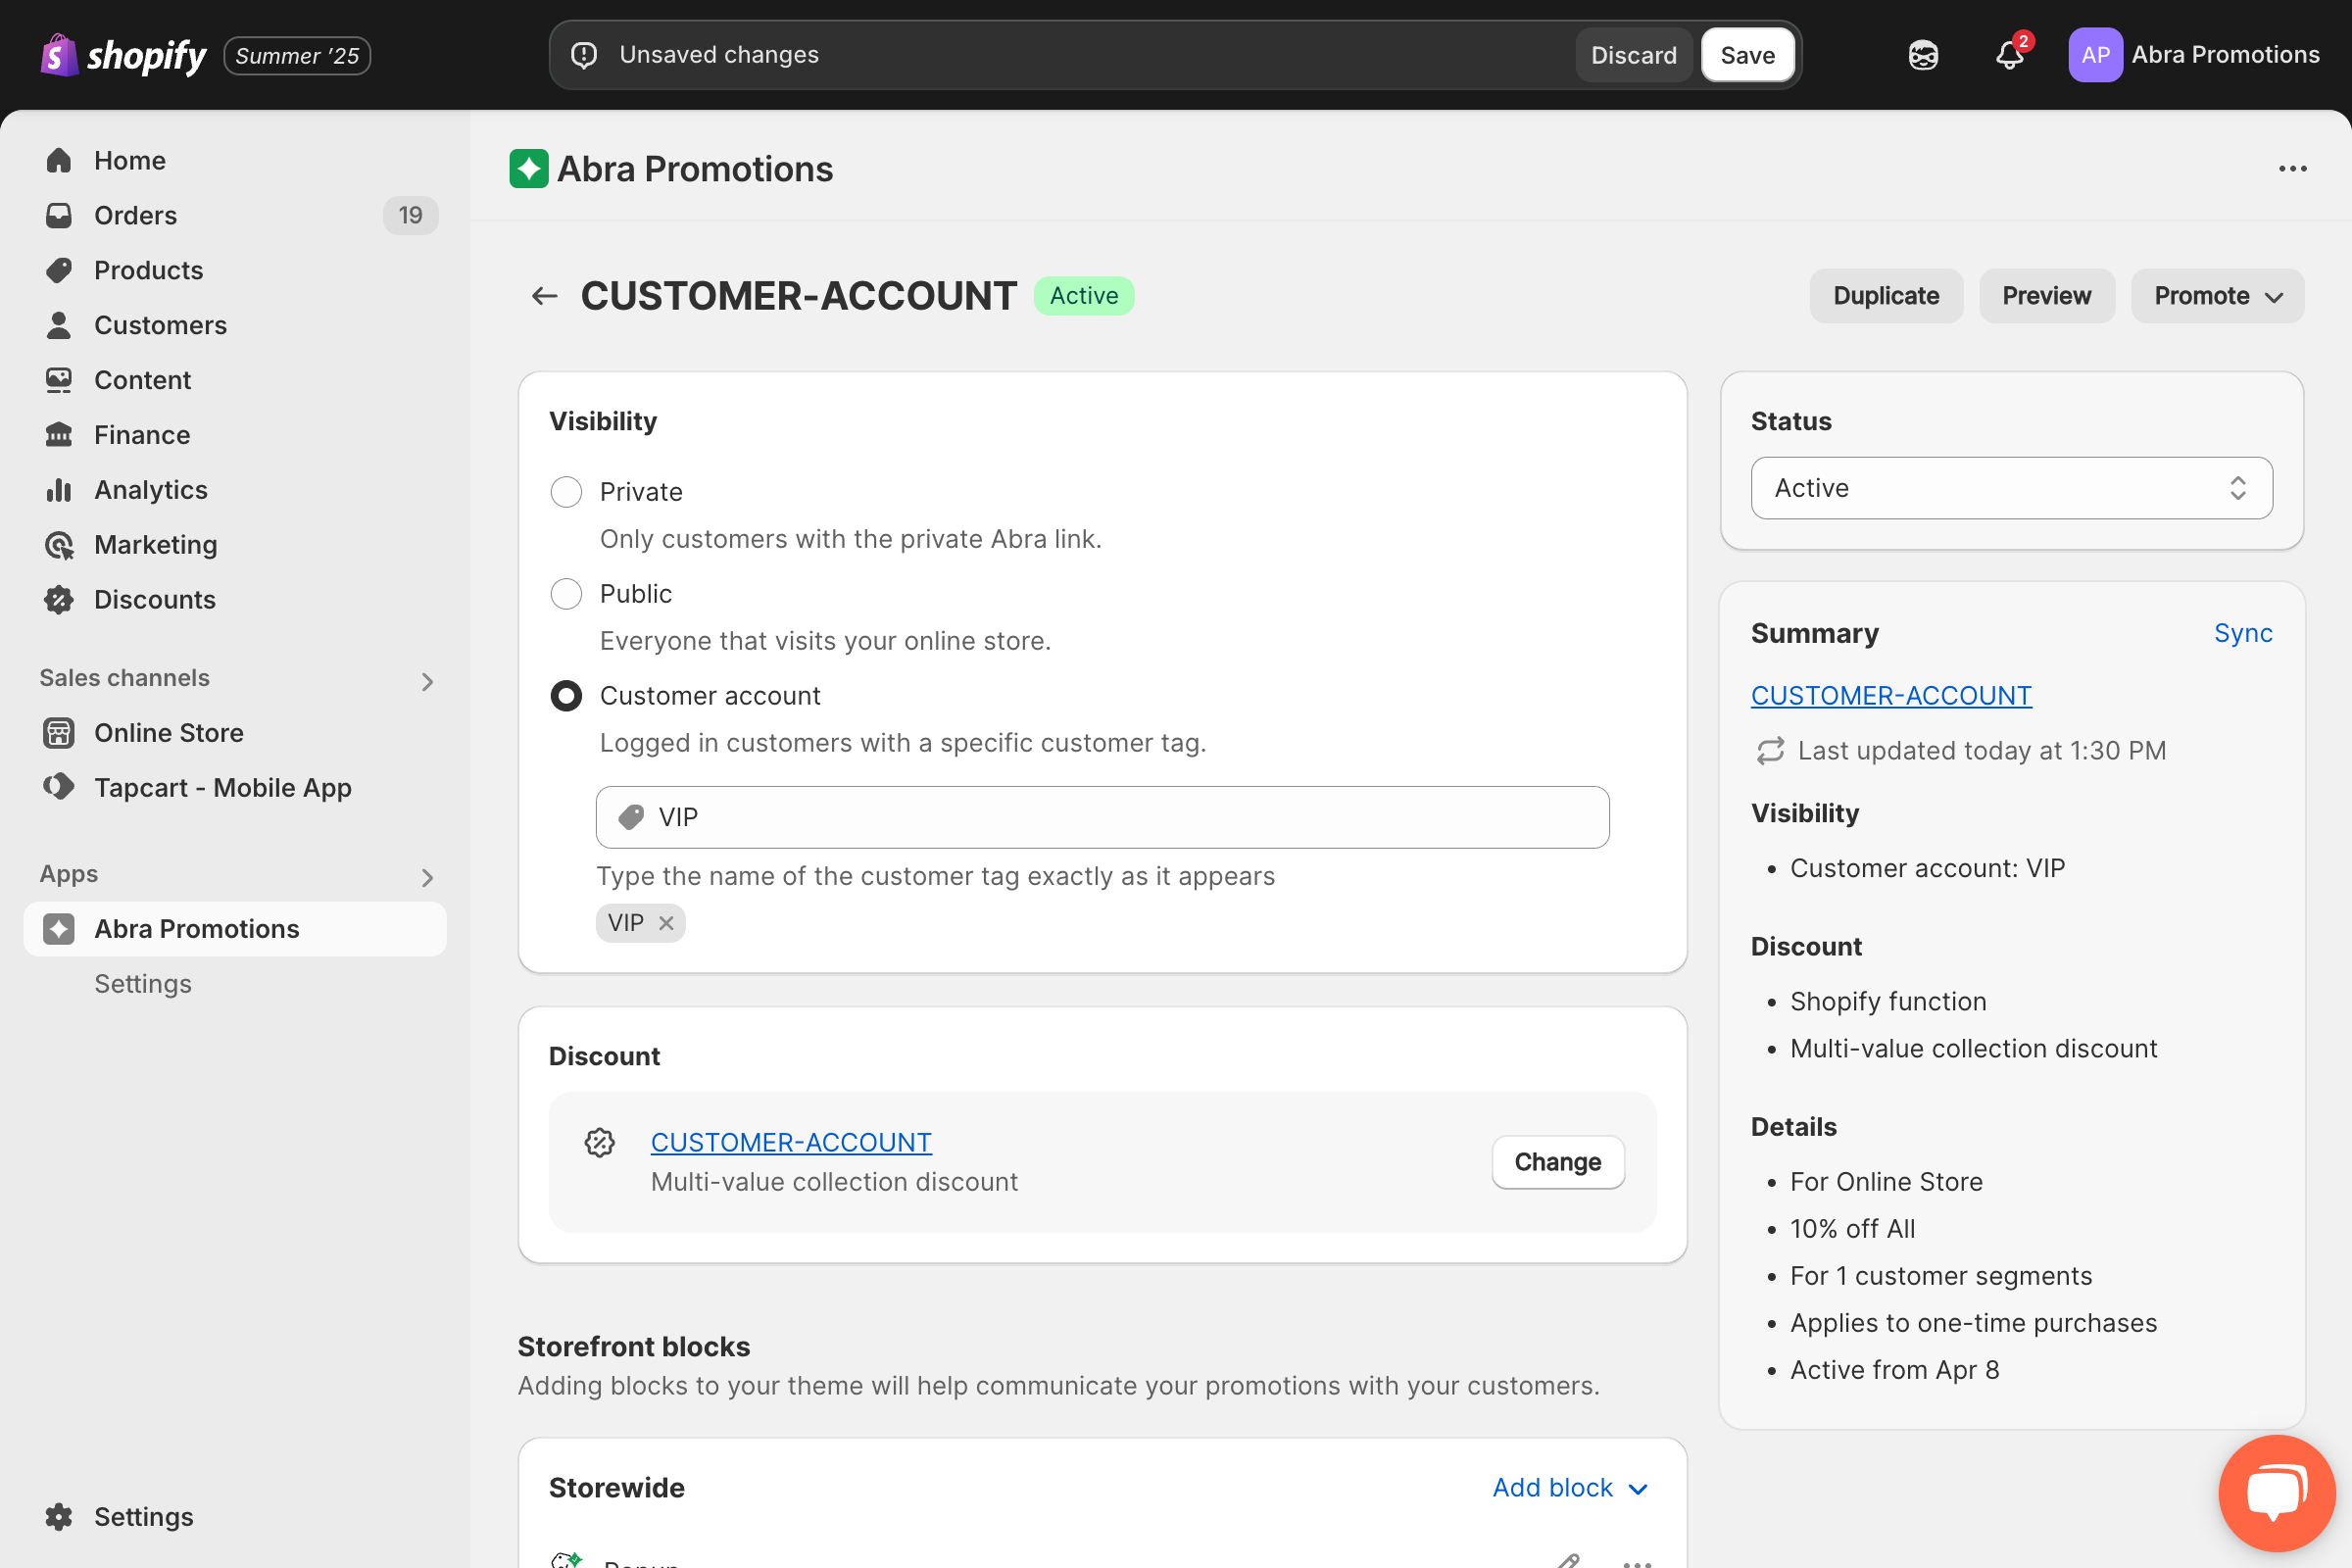
Task: Duplicate this promotion
Action: point(1886,296)
